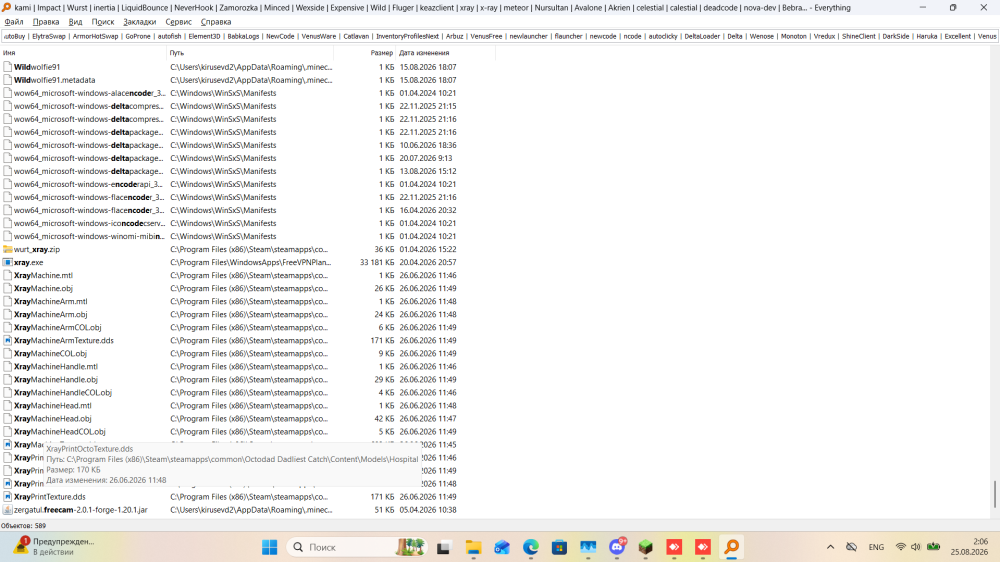Open Microsoft Edge from the taskbar
Viewport: 1000px width, 562px height.
[531, 547]
